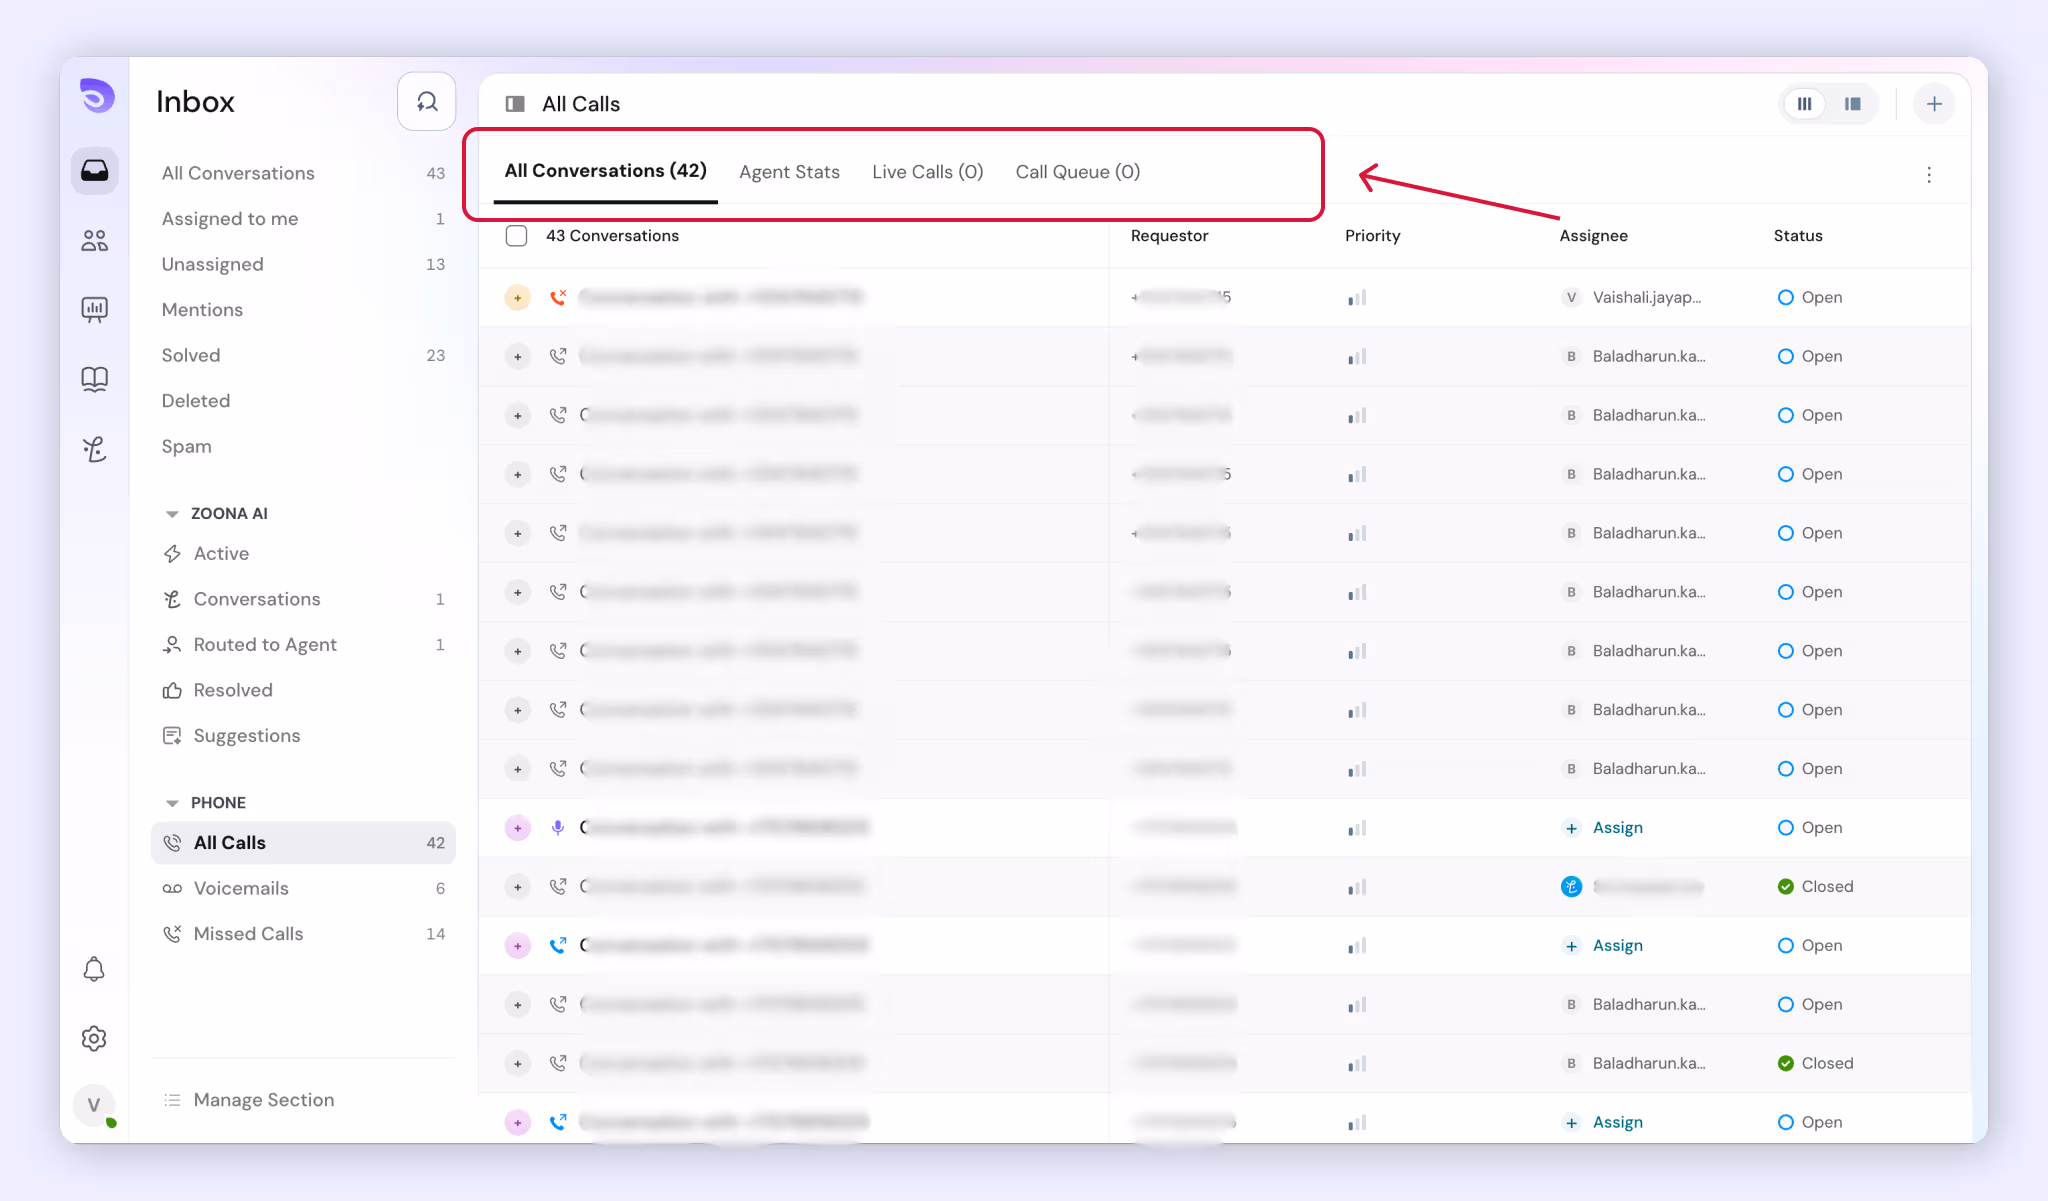The image size is (2048, 1201).
Task: Click Assign in the last visible row
Action: click(1604, 1122)
